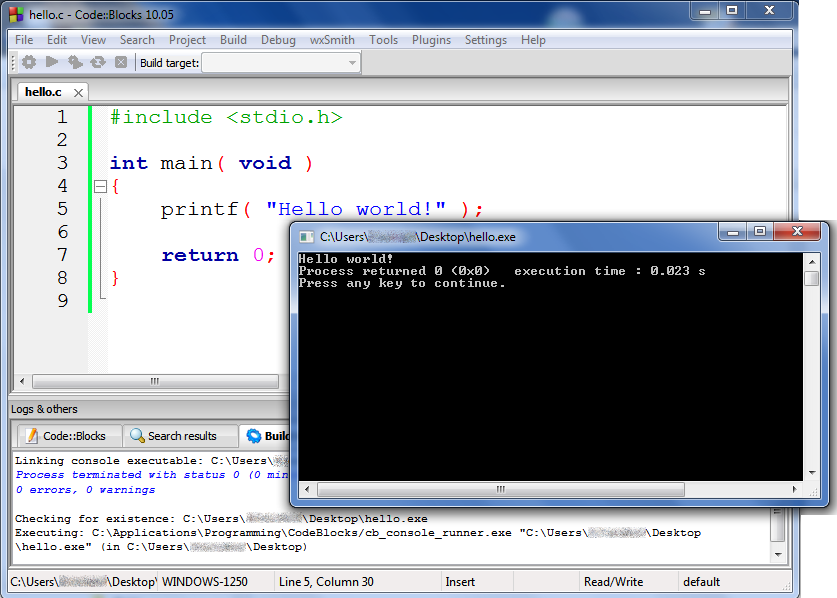This screenshot has width=837, height=598.
Task: Click the Insert mode indicator in status bar
Action: coord(459,581)
